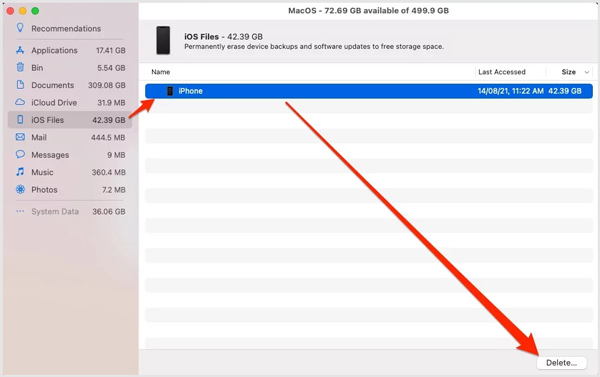This screenshot has width=600, height=377.
Task: Sort by the Last Accessed column
Action: pos(502,72)
